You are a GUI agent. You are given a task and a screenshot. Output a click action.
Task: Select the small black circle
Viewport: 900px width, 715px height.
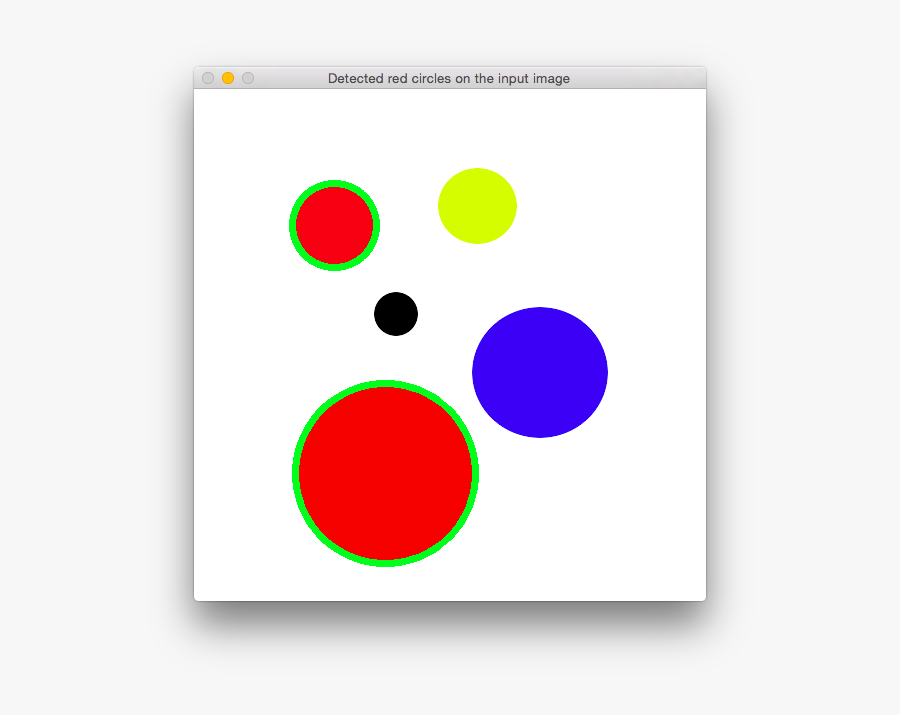(x=395, y=313)
